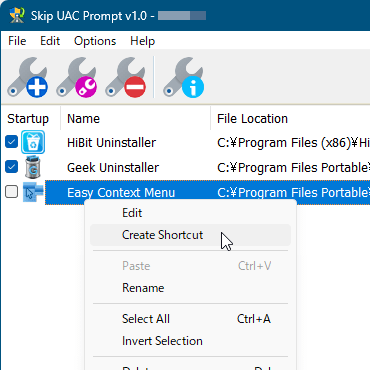Uncheck the Geek Uninstaller startup checkbox

coord(12,166)
